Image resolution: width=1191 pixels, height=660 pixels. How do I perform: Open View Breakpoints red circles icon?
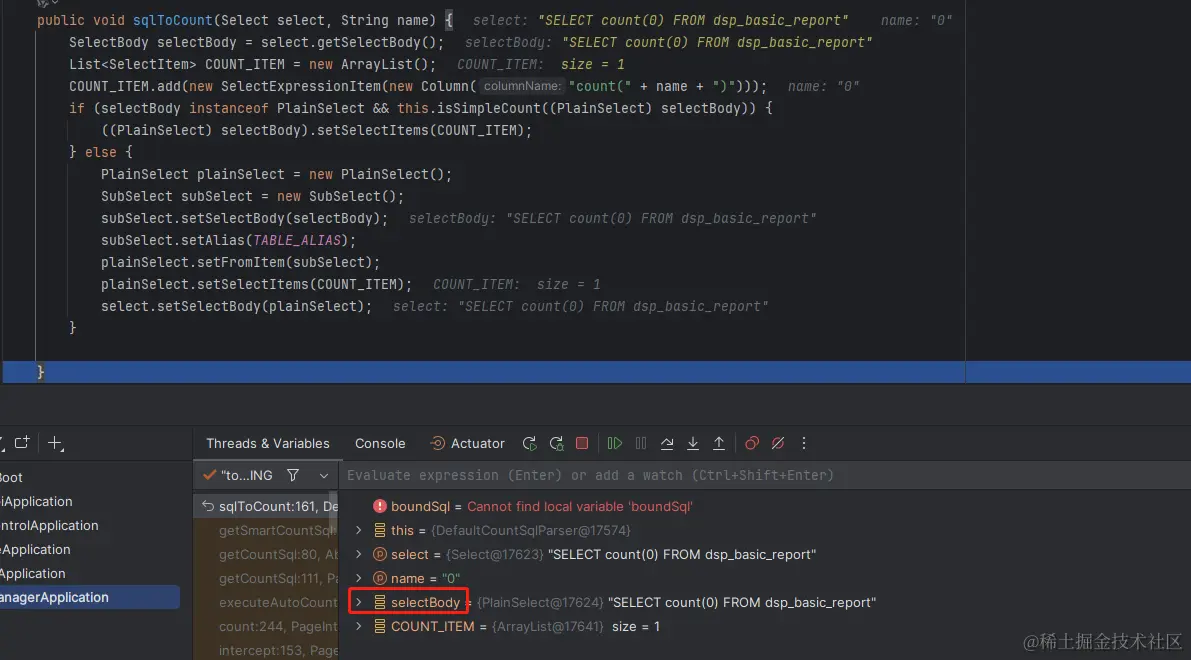tap(752, 444)
